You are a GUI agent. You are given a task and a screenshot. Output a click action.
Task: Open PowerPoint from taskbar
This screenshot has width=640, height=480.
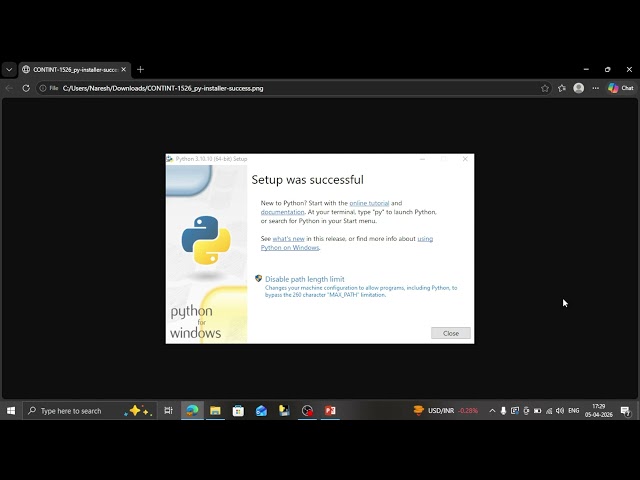(330, 411)
